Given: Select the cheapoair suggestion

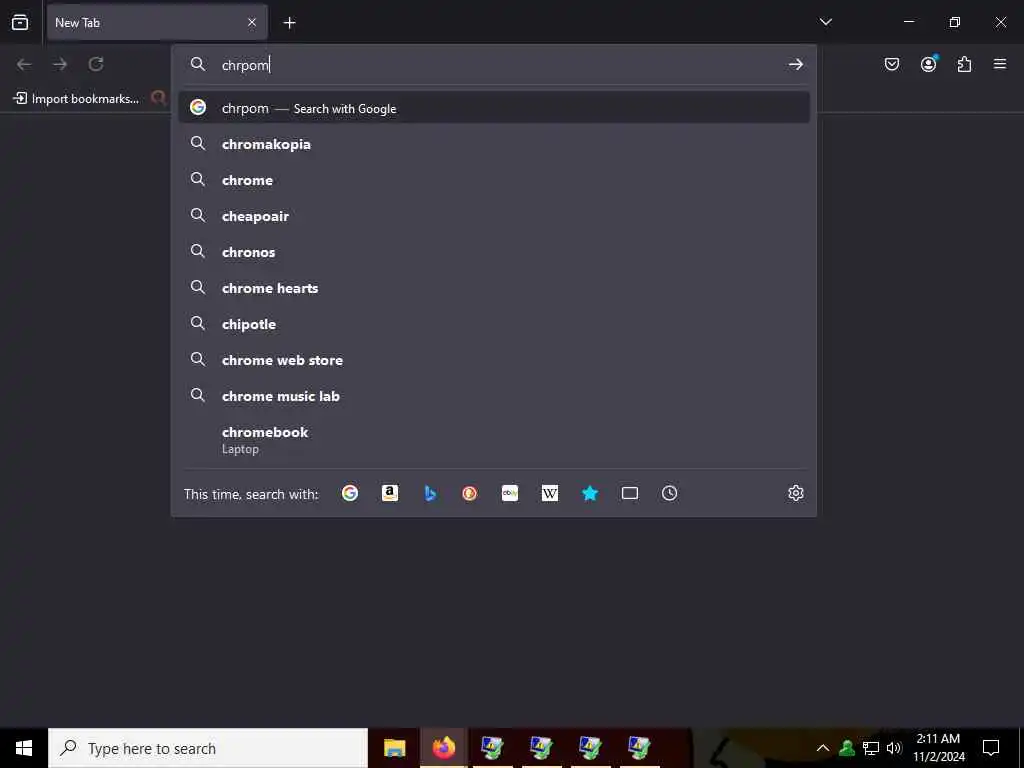Looking at the screenshot, I should [x=494, y=216].
